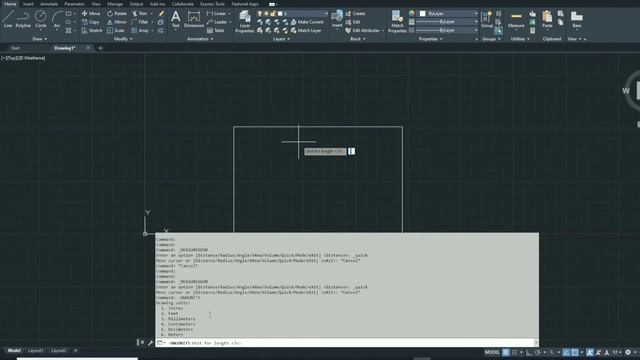Toggle snap mode in status bar

click(514, 352)
